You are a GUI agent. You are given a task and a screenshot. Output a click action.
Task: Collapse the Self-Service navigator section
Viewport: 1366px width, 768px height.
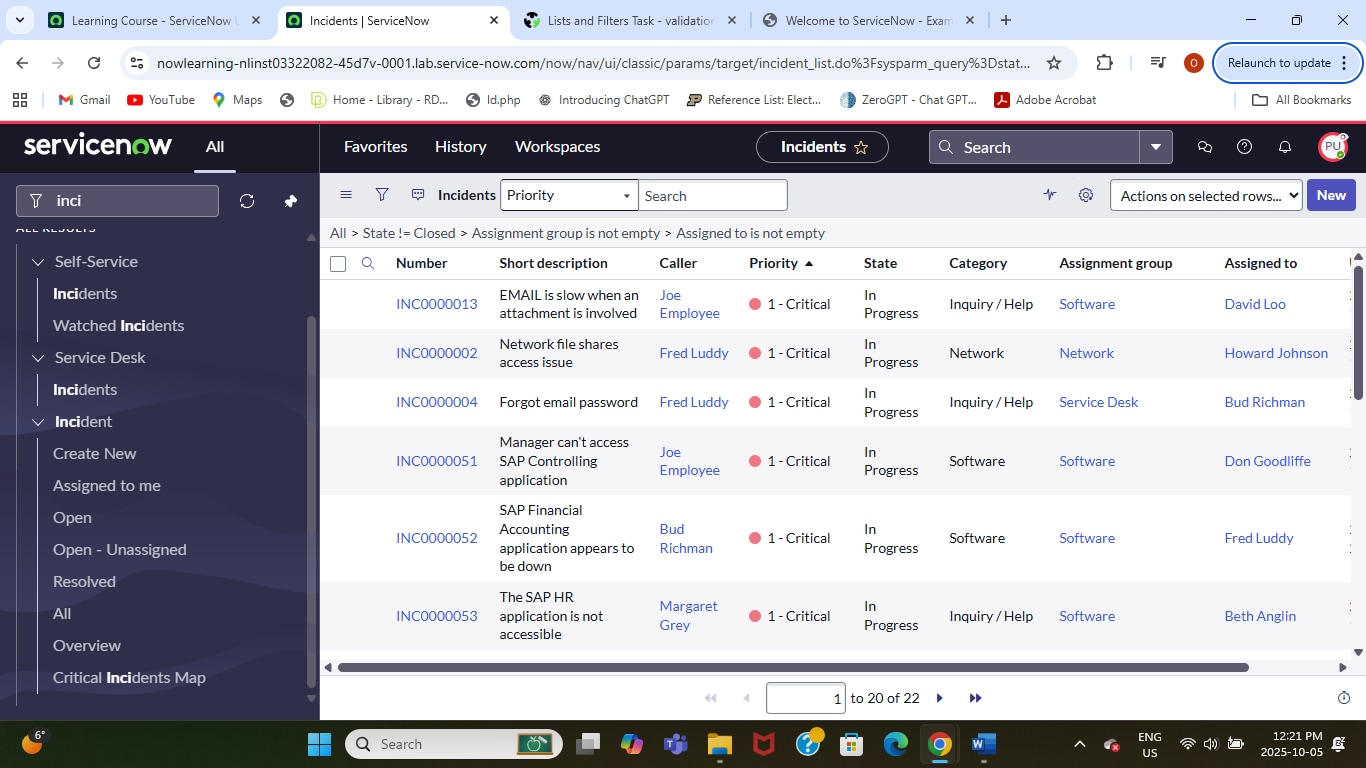click(38, 262)
